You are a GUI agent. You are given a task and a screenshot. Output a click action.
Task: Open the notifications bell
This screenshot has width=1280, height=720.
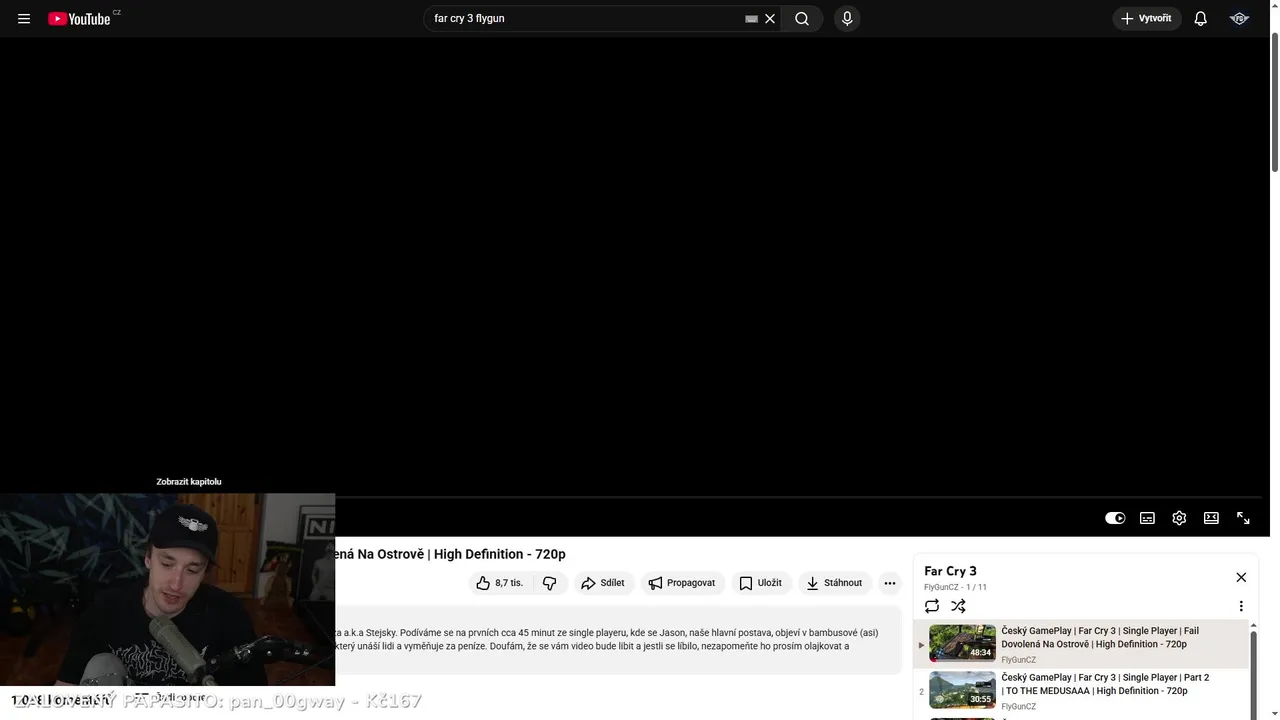pos(1201,19)
